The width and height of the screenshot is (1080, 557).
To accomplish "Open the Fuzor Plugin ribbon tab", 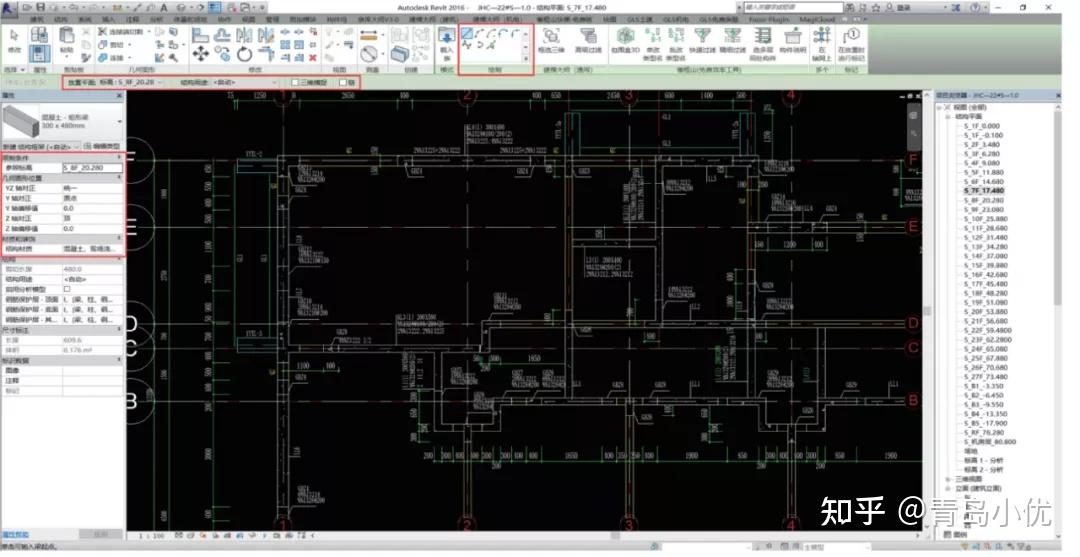I will pyautogui.click(x=769, y=19).
